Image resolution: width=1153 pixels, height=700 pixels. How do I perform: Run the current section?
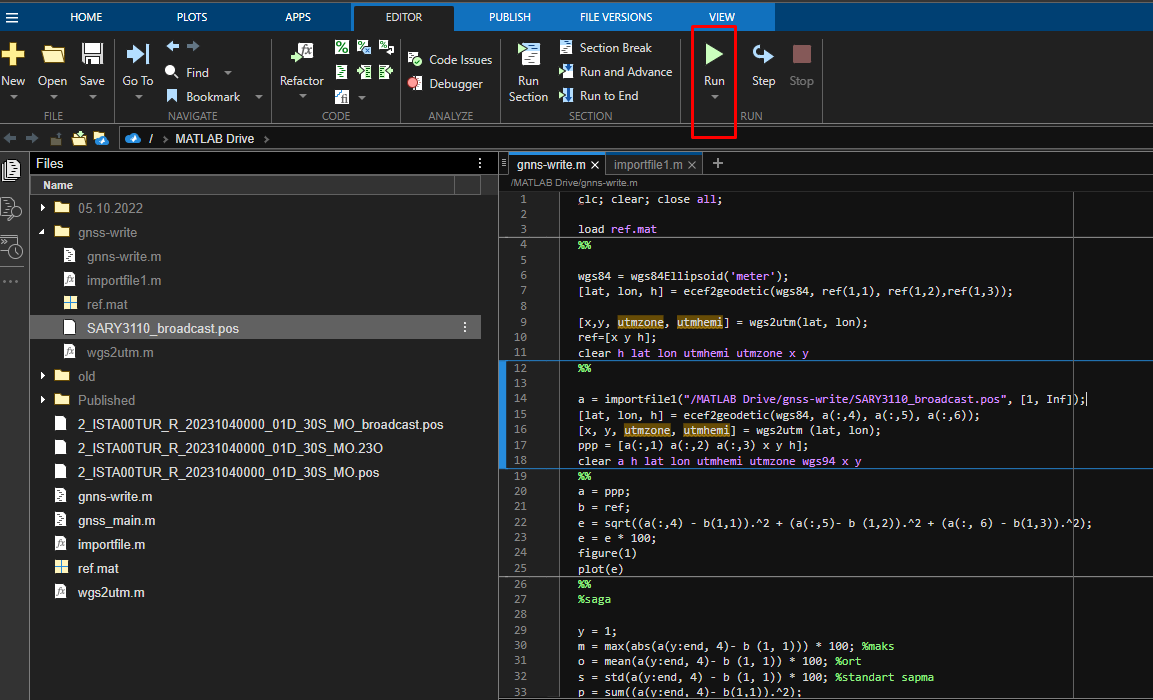coord(528,71)
